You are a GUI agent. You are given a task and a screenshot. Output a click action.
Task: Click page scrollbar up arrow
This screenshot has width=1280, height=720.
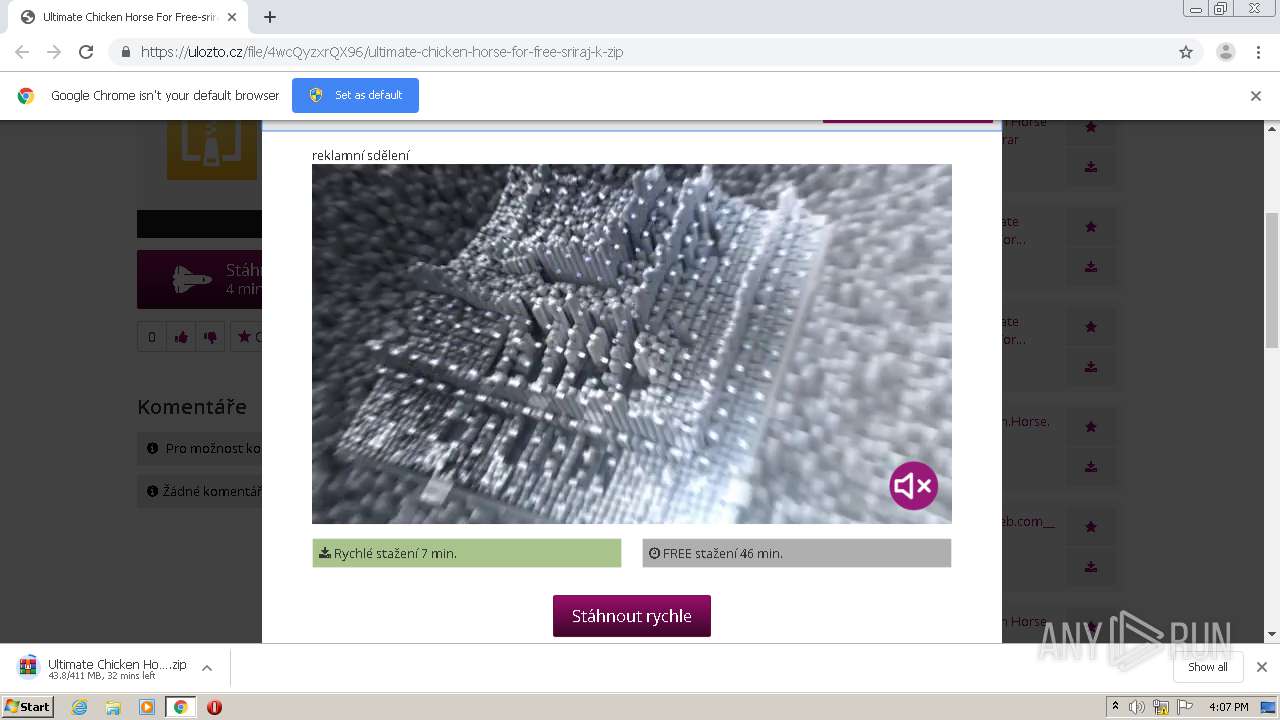(1272, 129)
